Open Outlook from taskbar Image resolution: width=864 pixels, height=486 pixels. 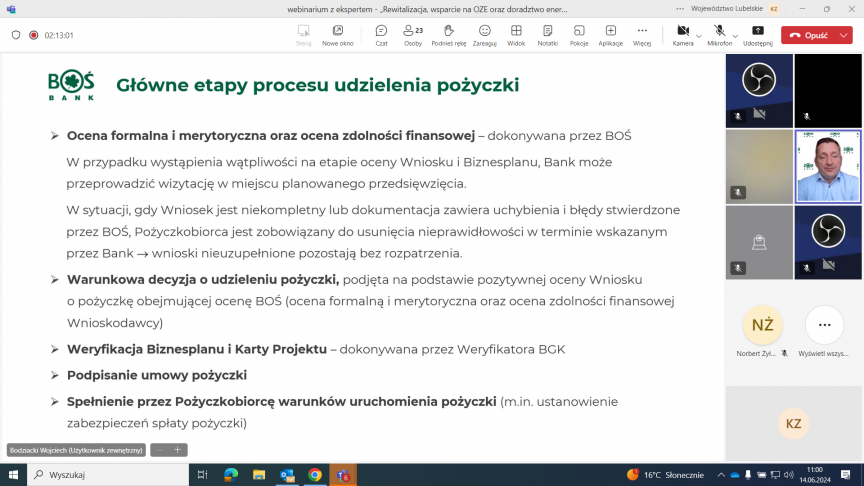[287, 474]
